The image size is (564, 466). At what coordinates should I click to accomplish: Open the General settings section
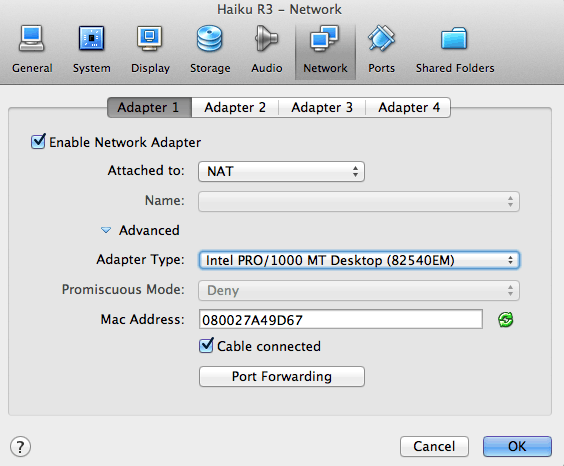pos(32,50)
